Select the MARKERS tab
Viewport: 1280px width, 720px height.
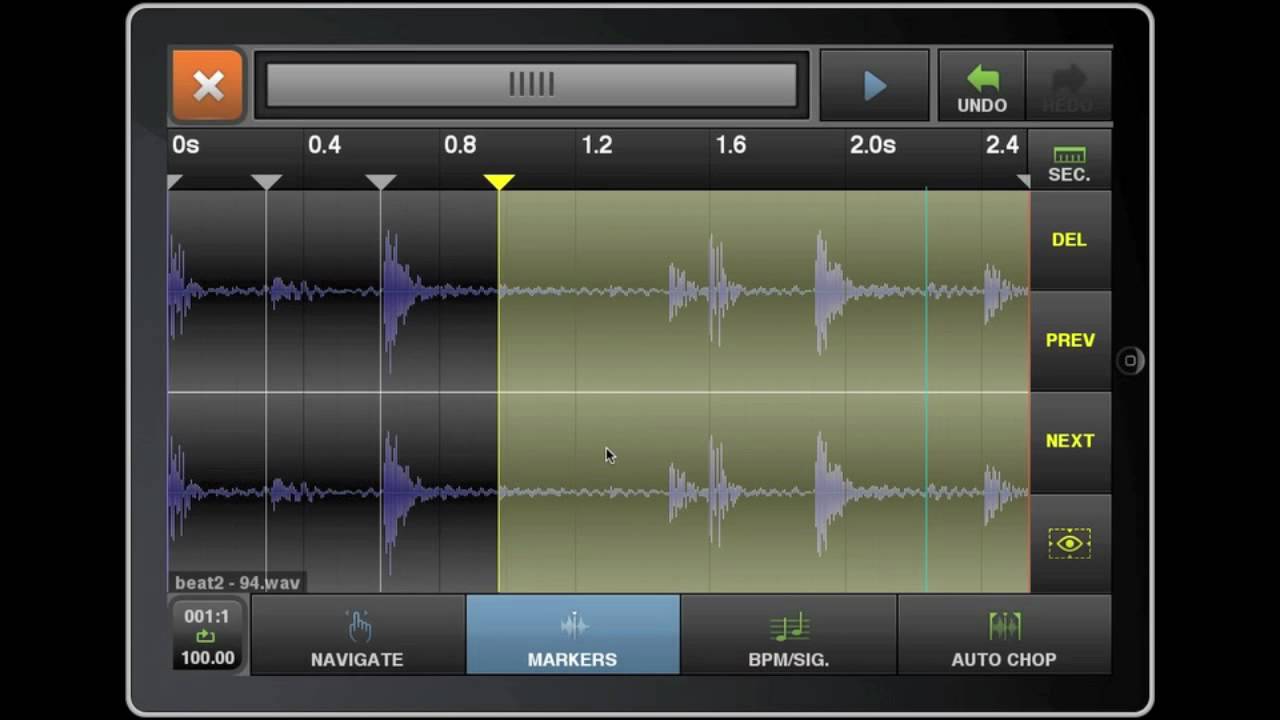[x=573, y=635]
